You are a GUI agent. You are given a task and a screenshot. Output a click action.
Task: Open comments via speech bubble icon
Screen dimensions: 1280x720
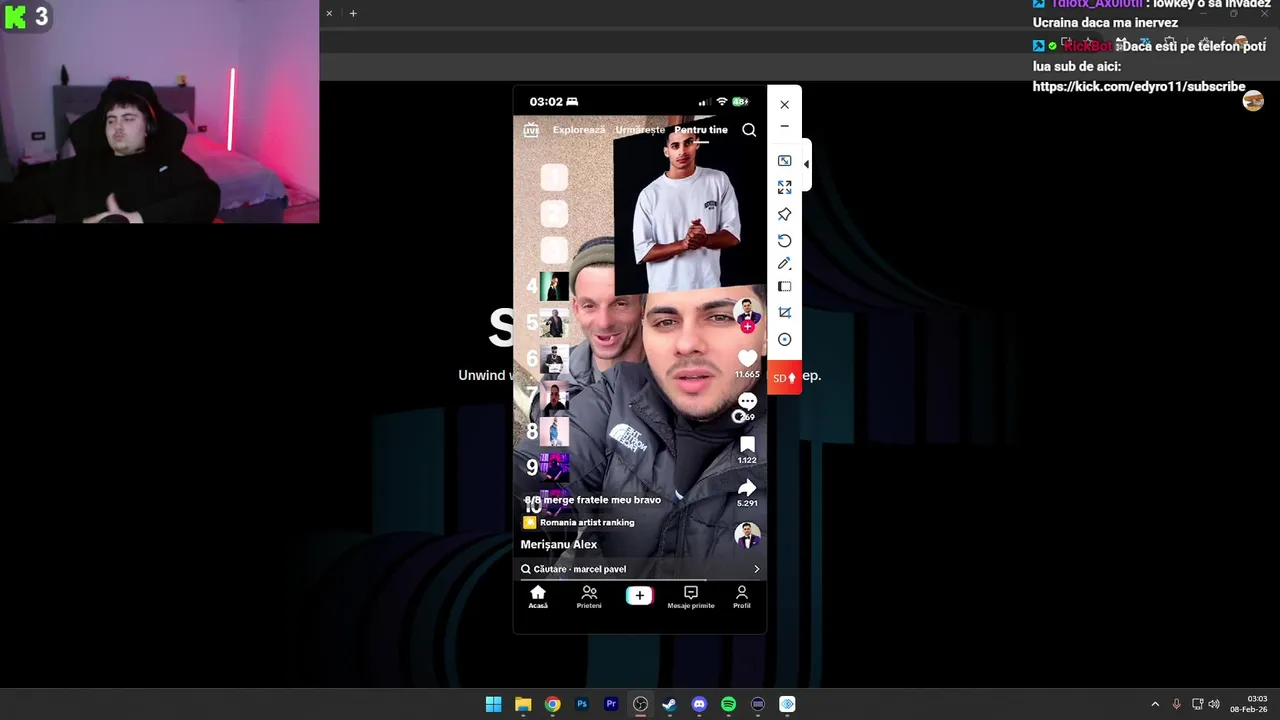747,401
